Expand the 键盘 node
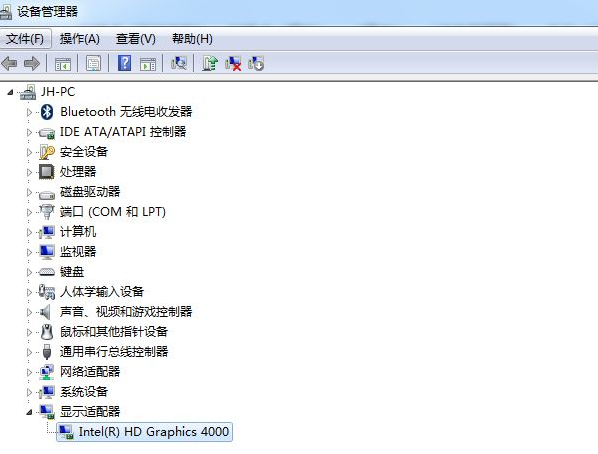 tap(29, 272)
